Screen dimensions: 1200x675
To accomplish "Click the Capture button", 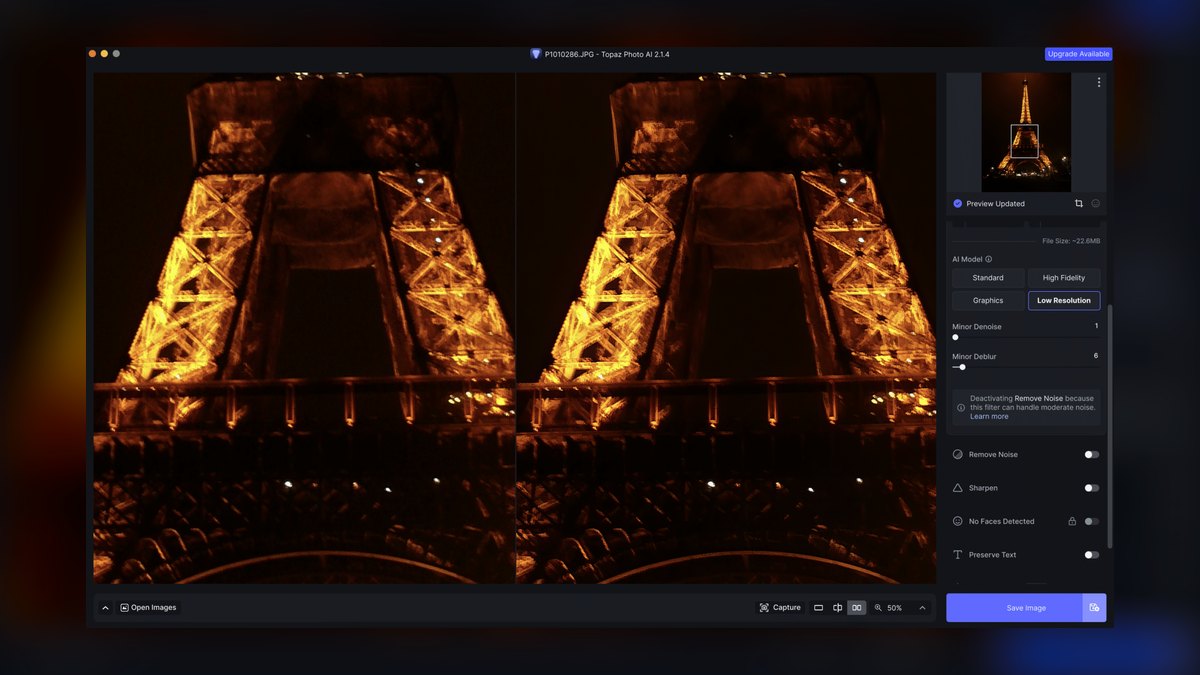I will [780, 608].
